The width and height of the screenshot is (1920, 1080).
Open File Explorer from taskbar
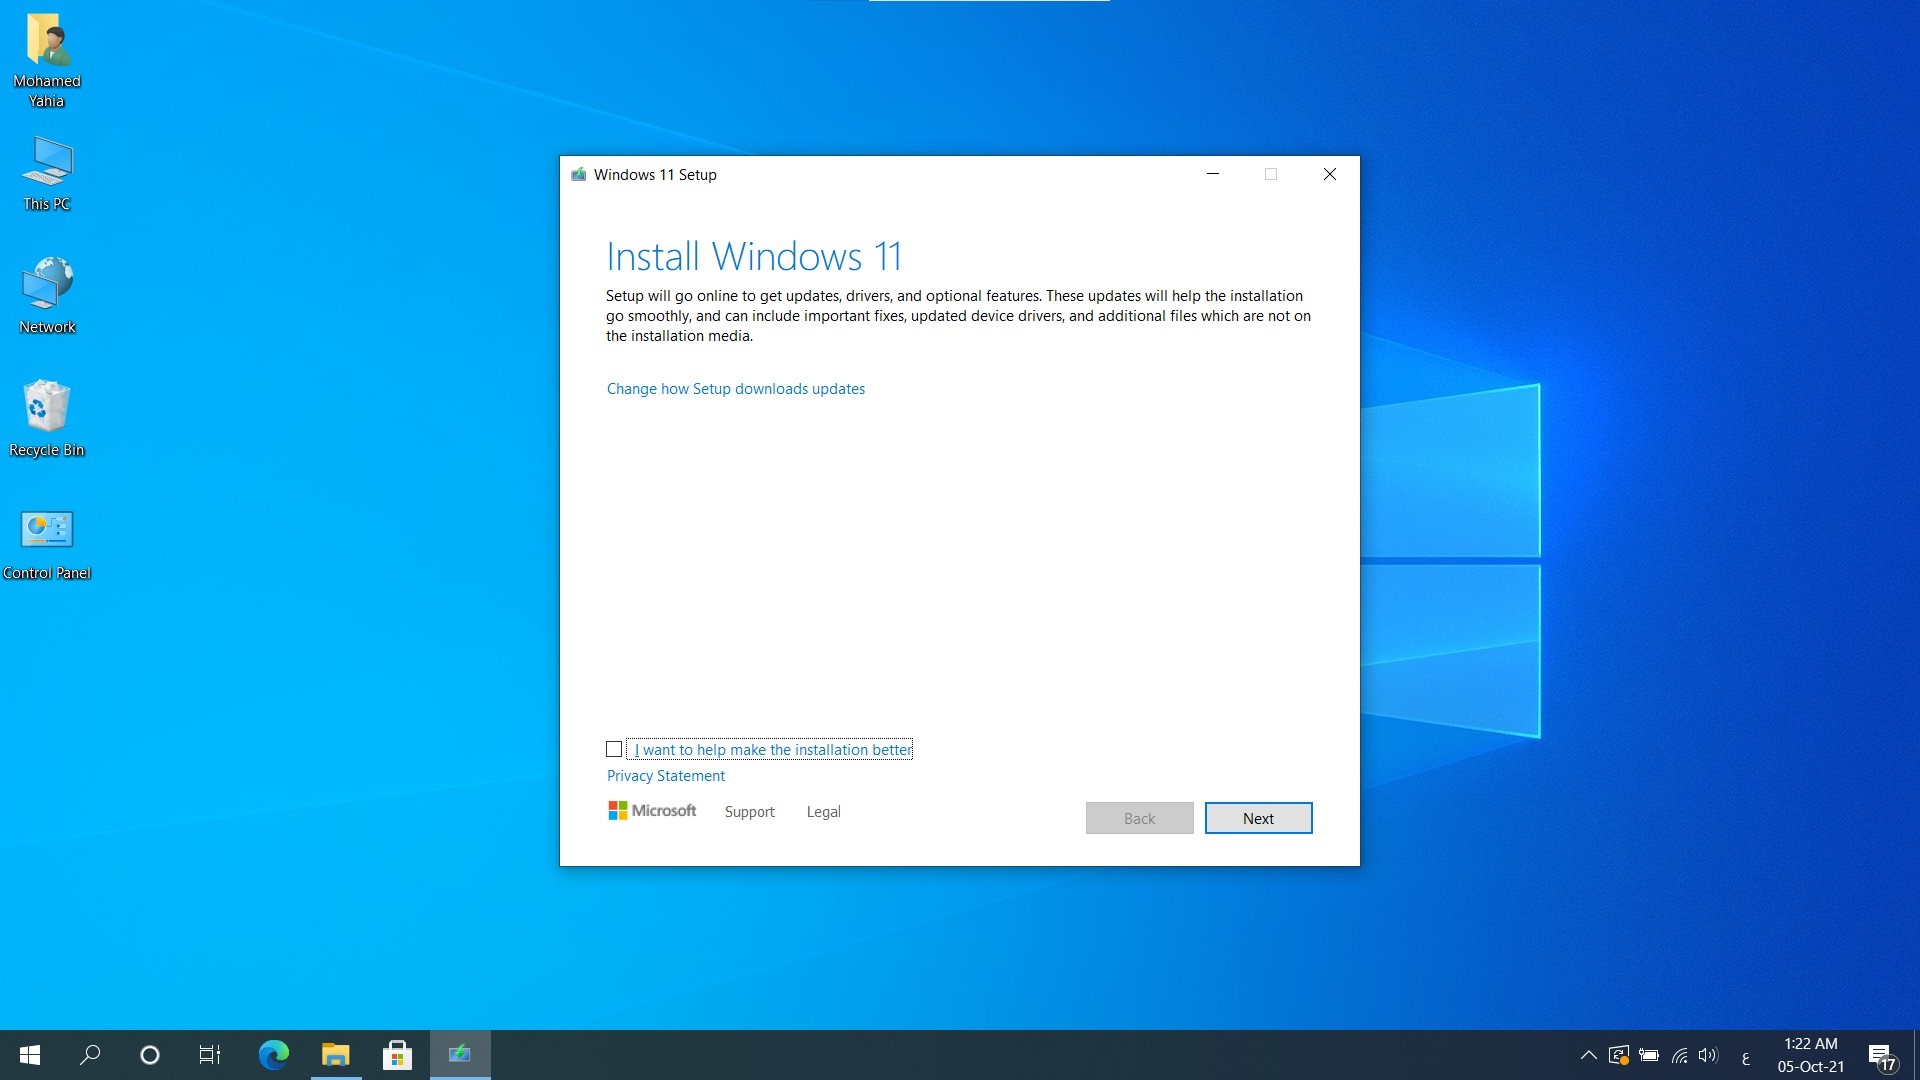(335, 1054)
